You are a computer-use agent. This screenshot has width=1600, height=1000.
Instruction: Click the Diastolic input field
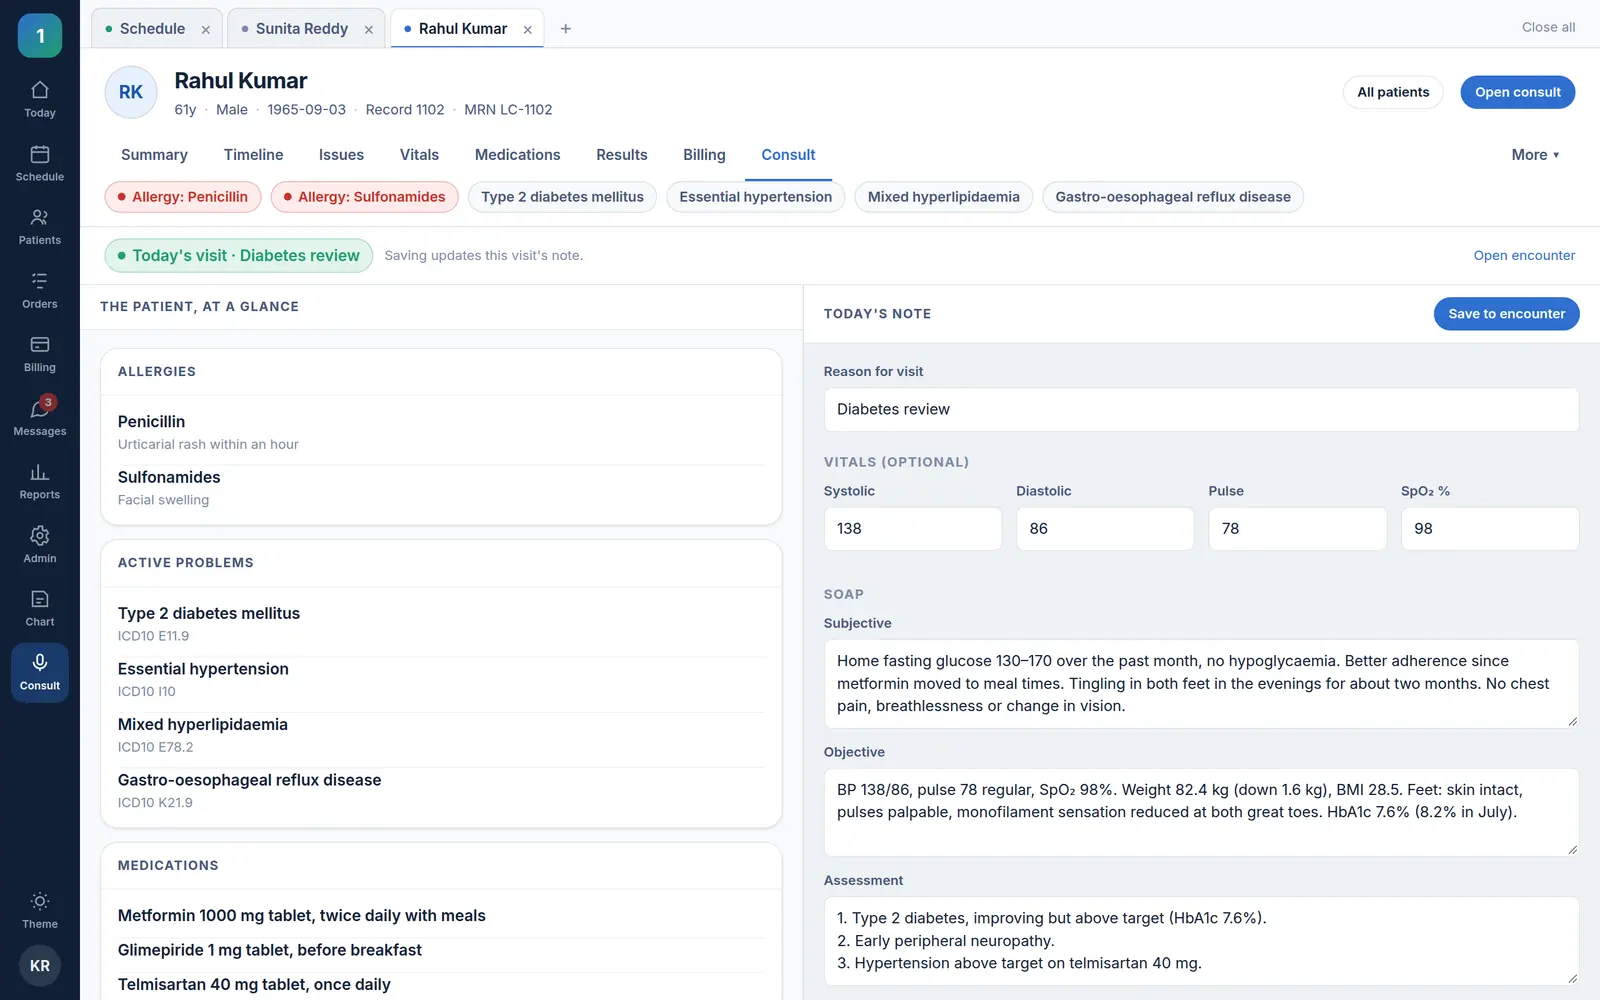click(x=1105, y=528)
